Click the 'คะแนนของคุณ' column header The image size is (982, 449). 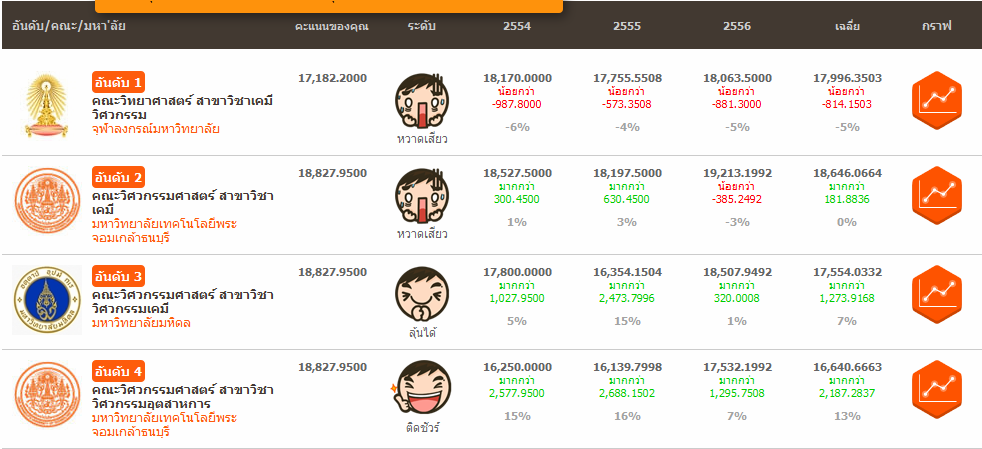pyautogui.click(x=332, y=26)
